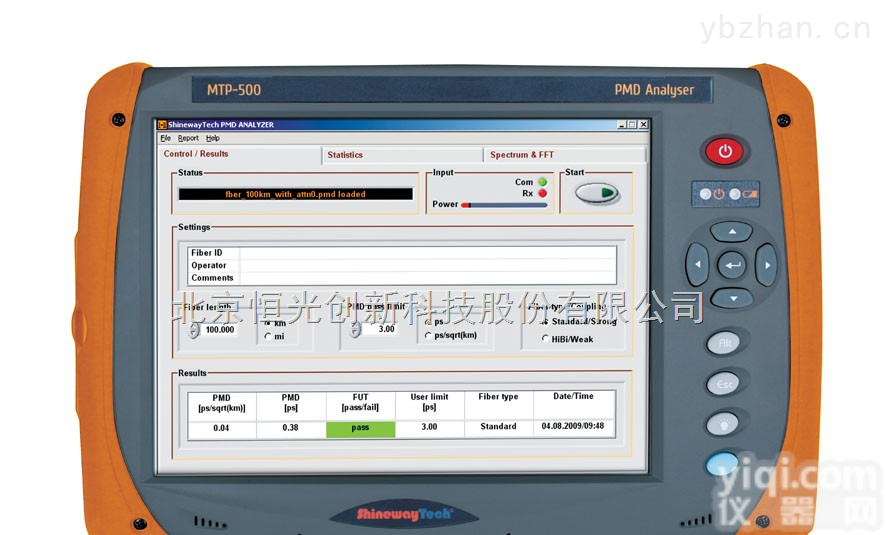
Task: Click the Power level indicator bar
Action: point(504,205)
